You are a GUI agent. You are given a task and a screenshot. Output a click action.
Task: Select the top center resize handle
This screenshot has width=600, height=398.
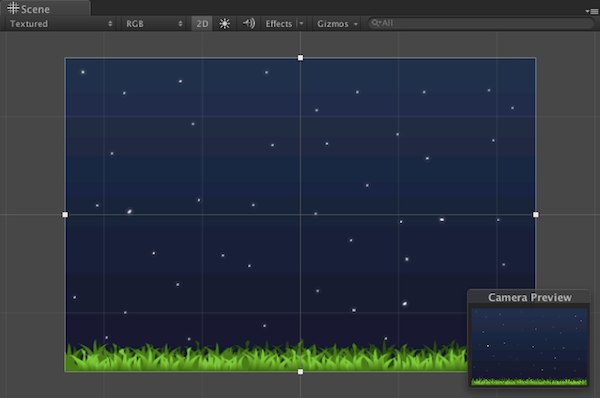[x=300, y=58]
